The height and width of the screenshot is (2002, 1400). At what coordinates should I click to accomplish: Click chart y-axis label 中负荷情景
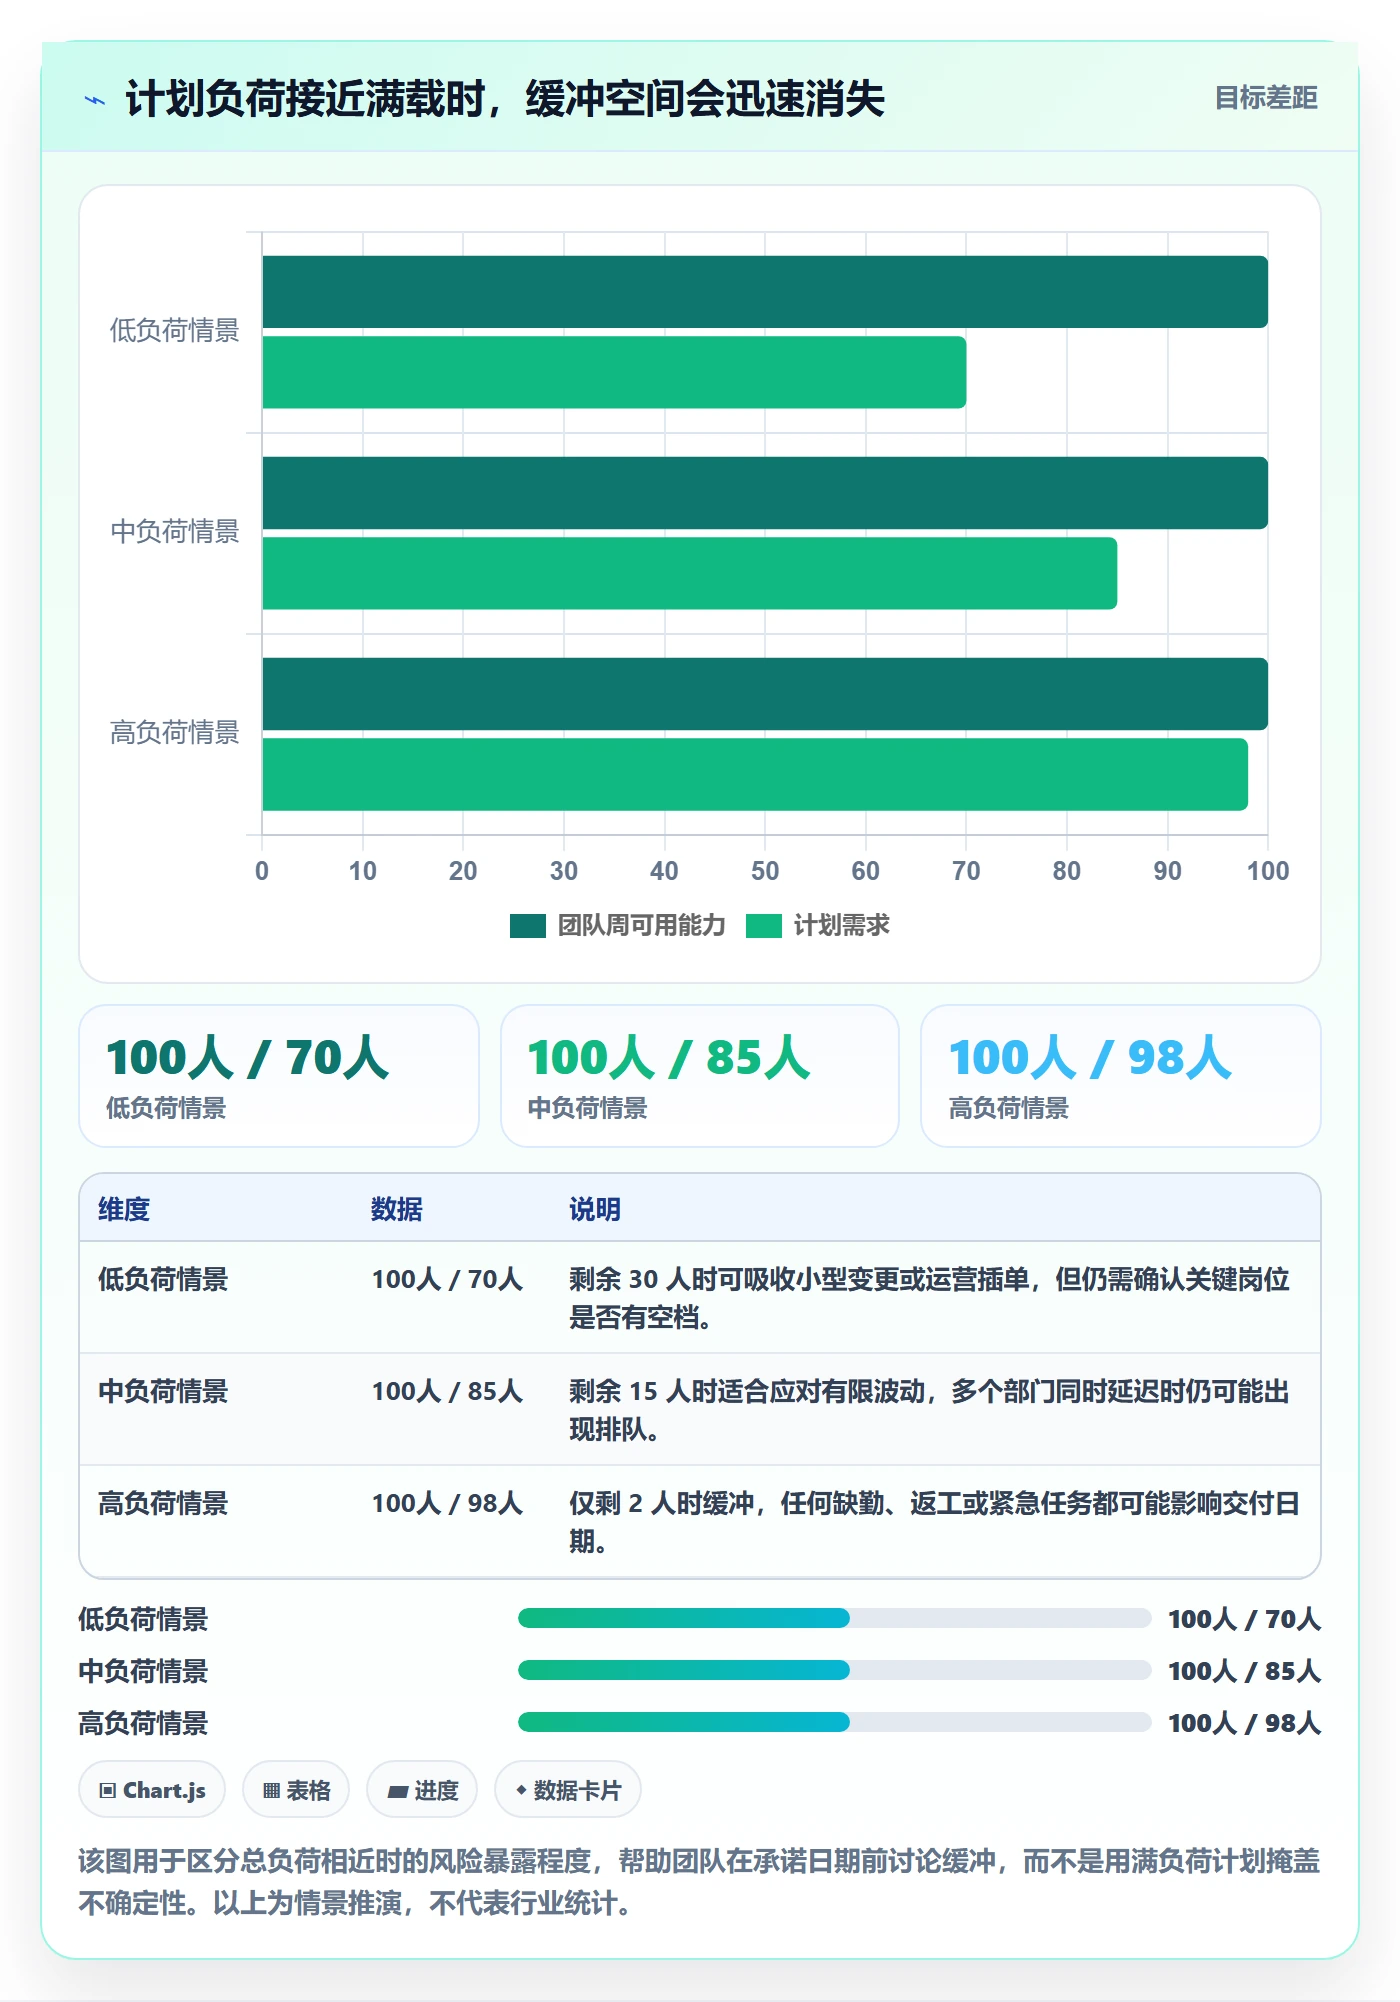(x=175, y=532)
